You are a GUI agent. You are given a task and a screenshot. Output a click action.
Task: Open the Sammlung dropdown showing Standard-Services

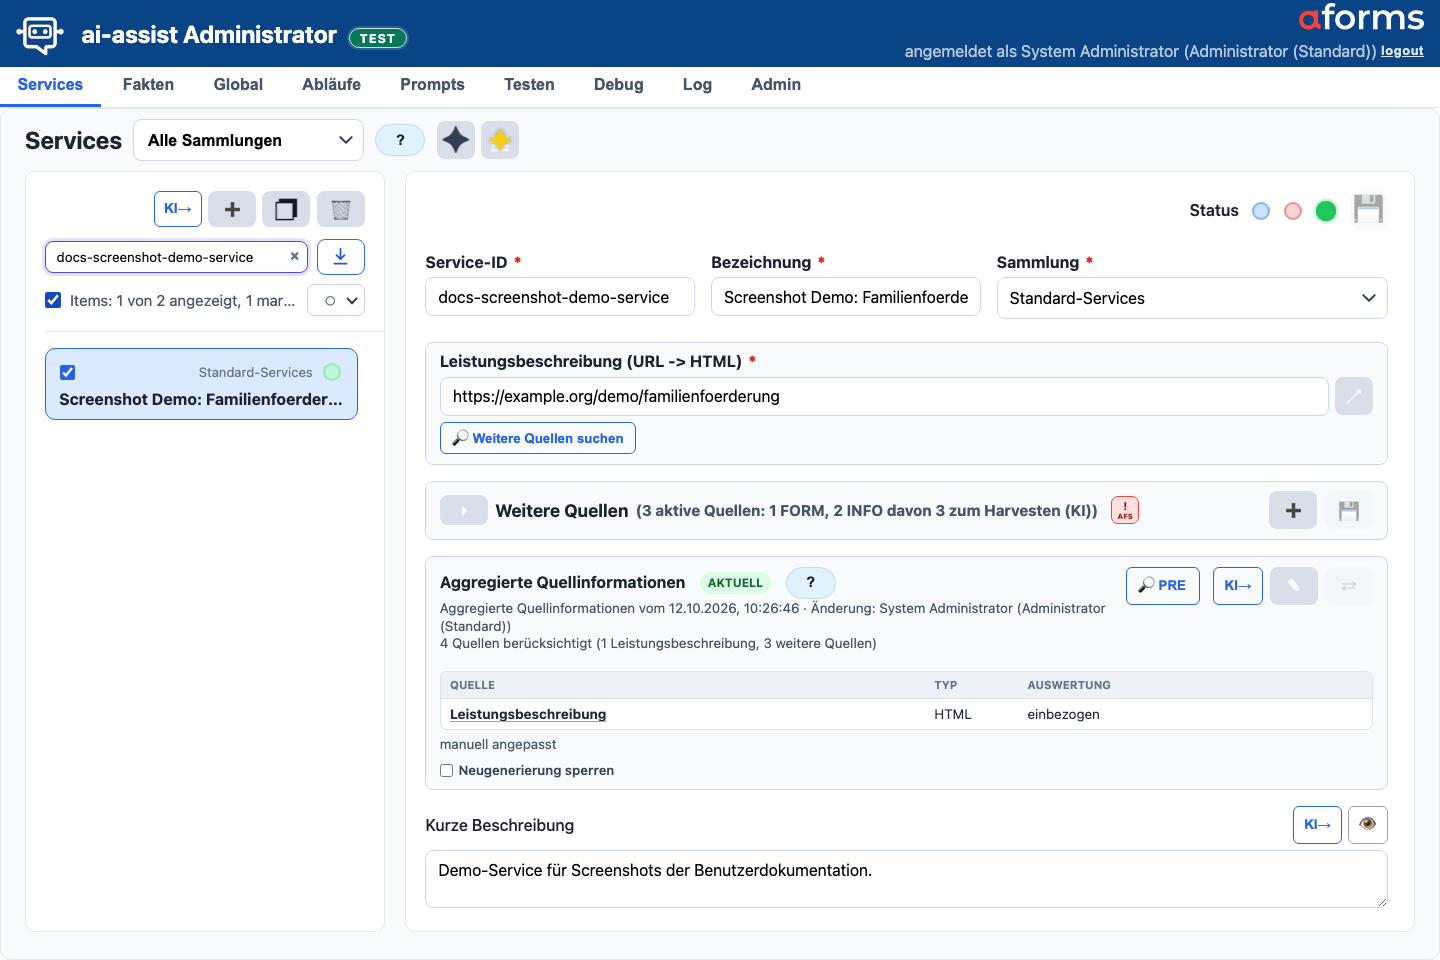[1192, 298]
